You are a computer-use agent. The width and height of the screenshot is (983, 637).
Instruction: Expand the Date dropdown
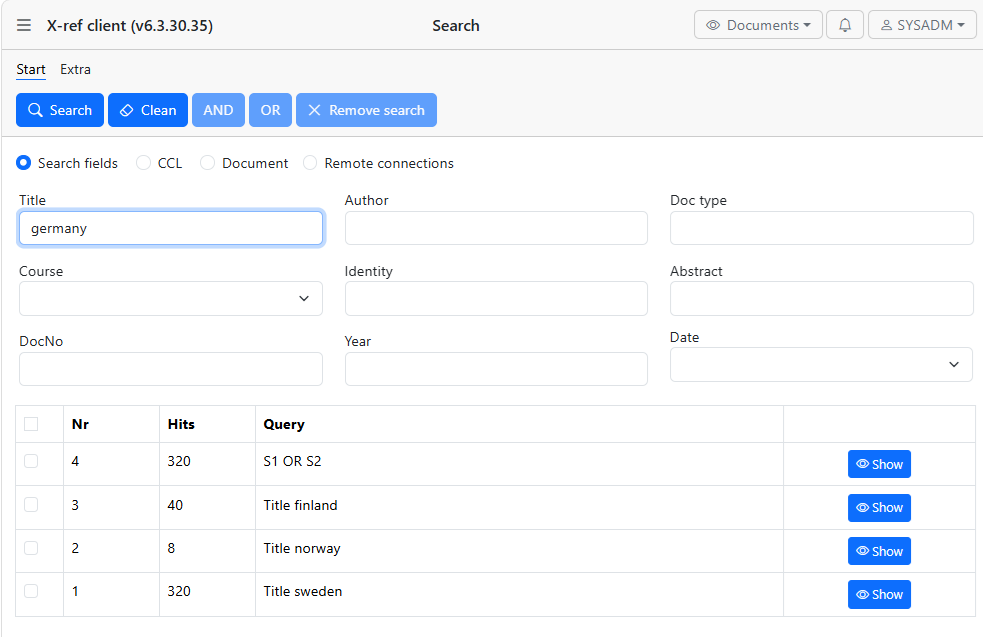821,364
